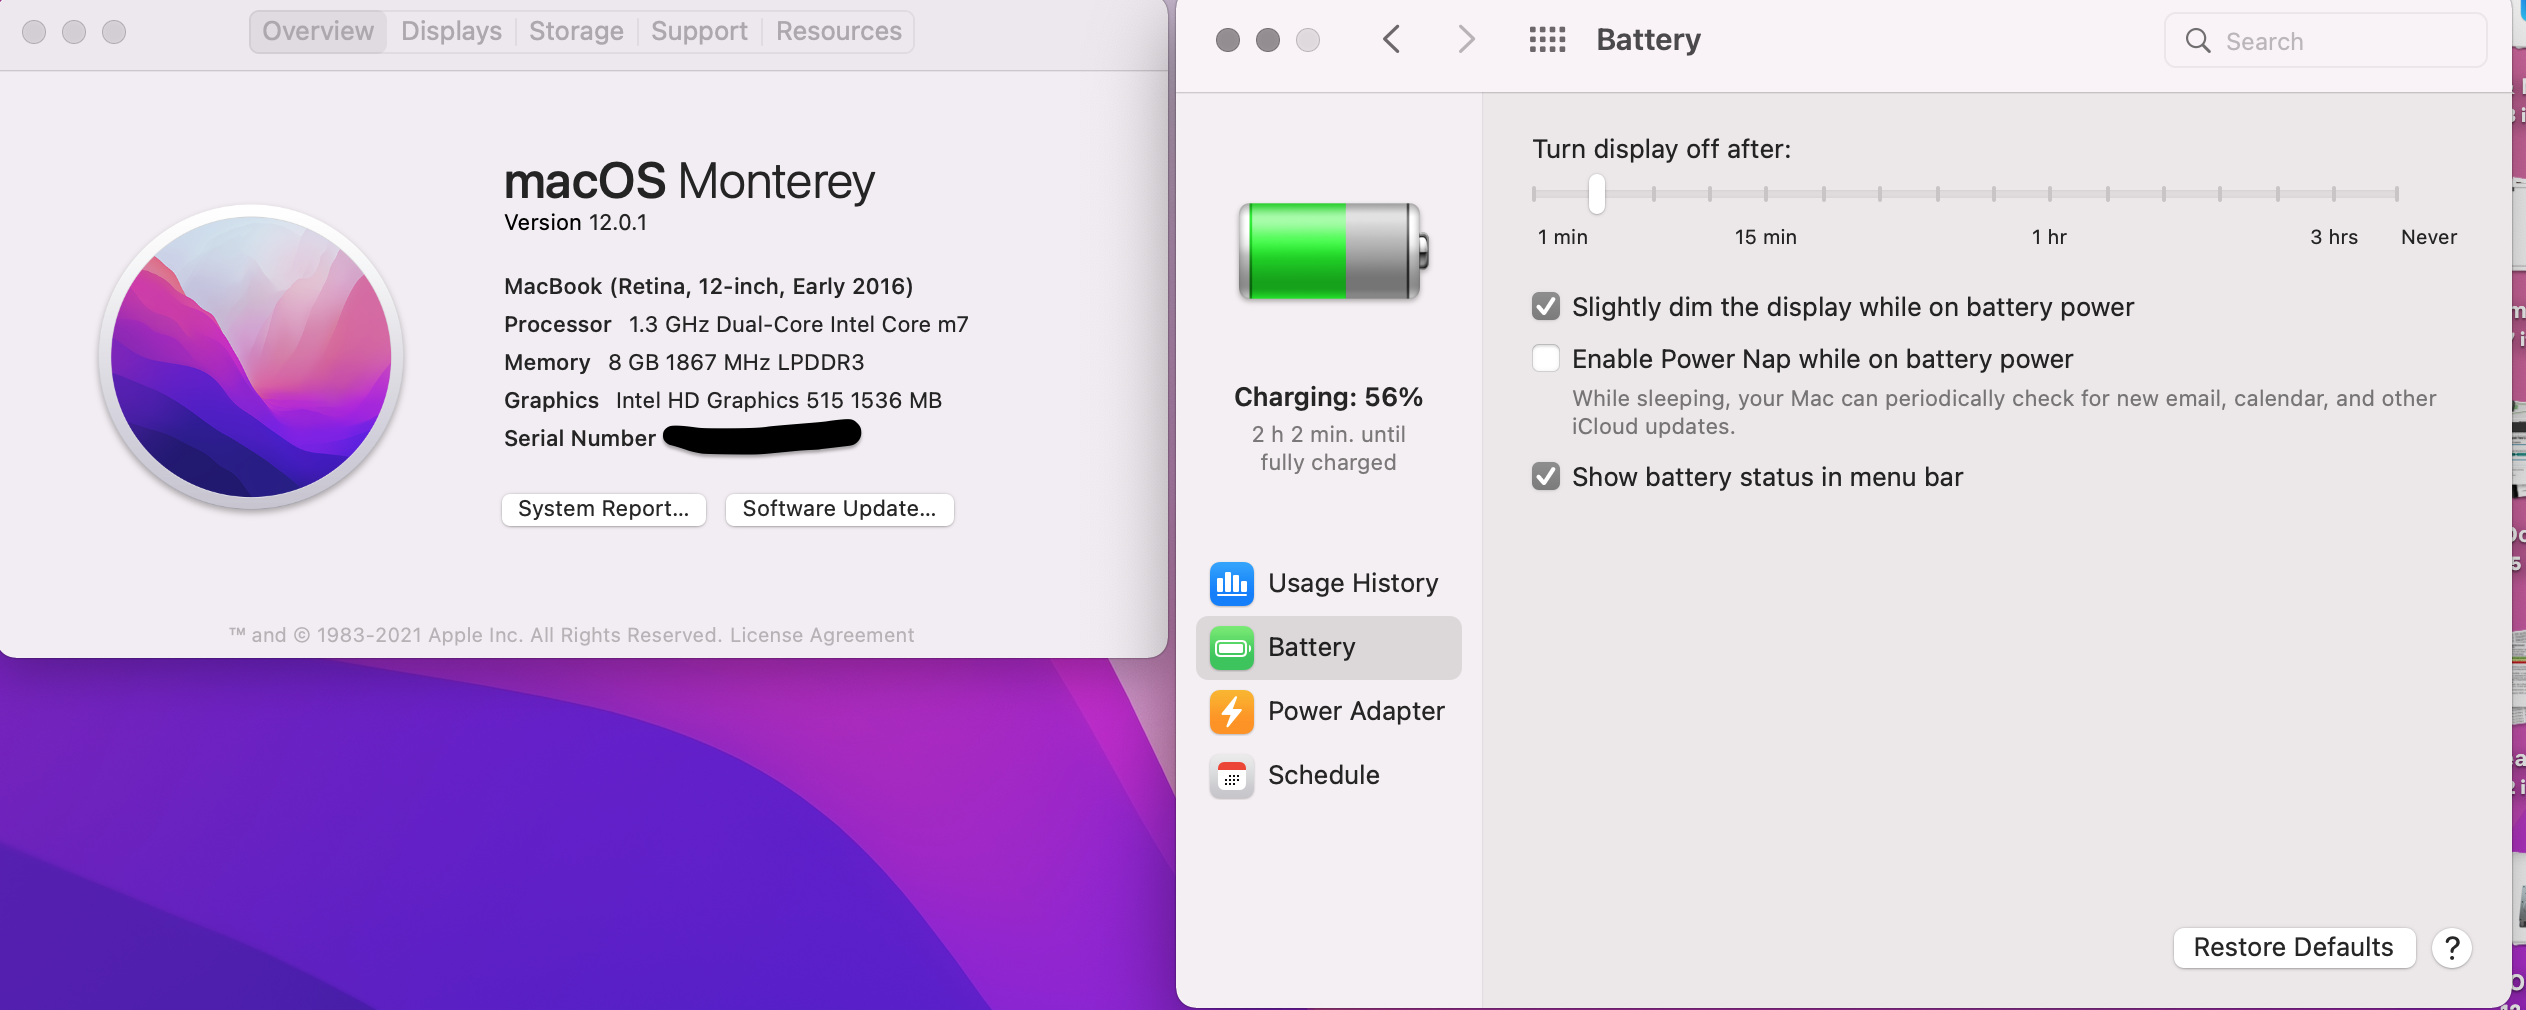The image size is (2526, 1010).
Task: Click the MacBook (Retina, 12-inch, Early 2016) text
Action: (x=709, y=287)
